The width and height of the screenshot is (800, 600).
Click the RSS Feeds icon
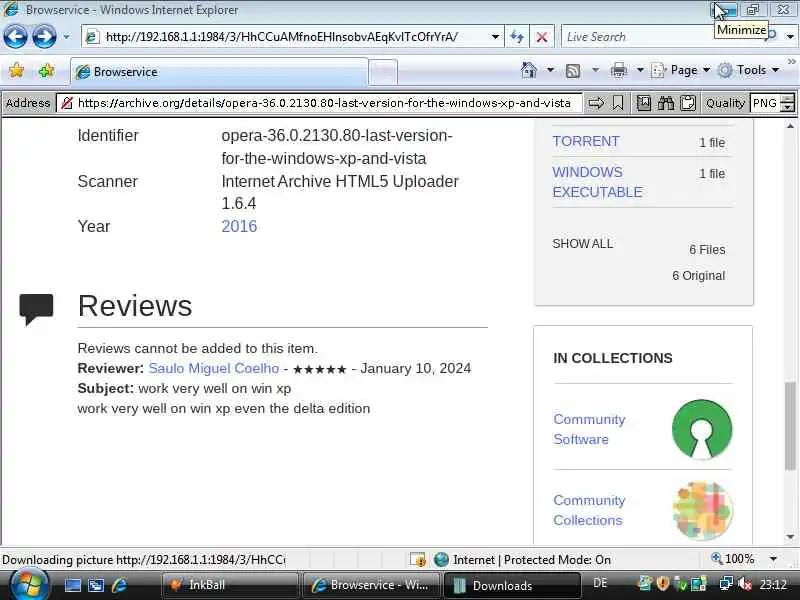[x=573, y=70]
